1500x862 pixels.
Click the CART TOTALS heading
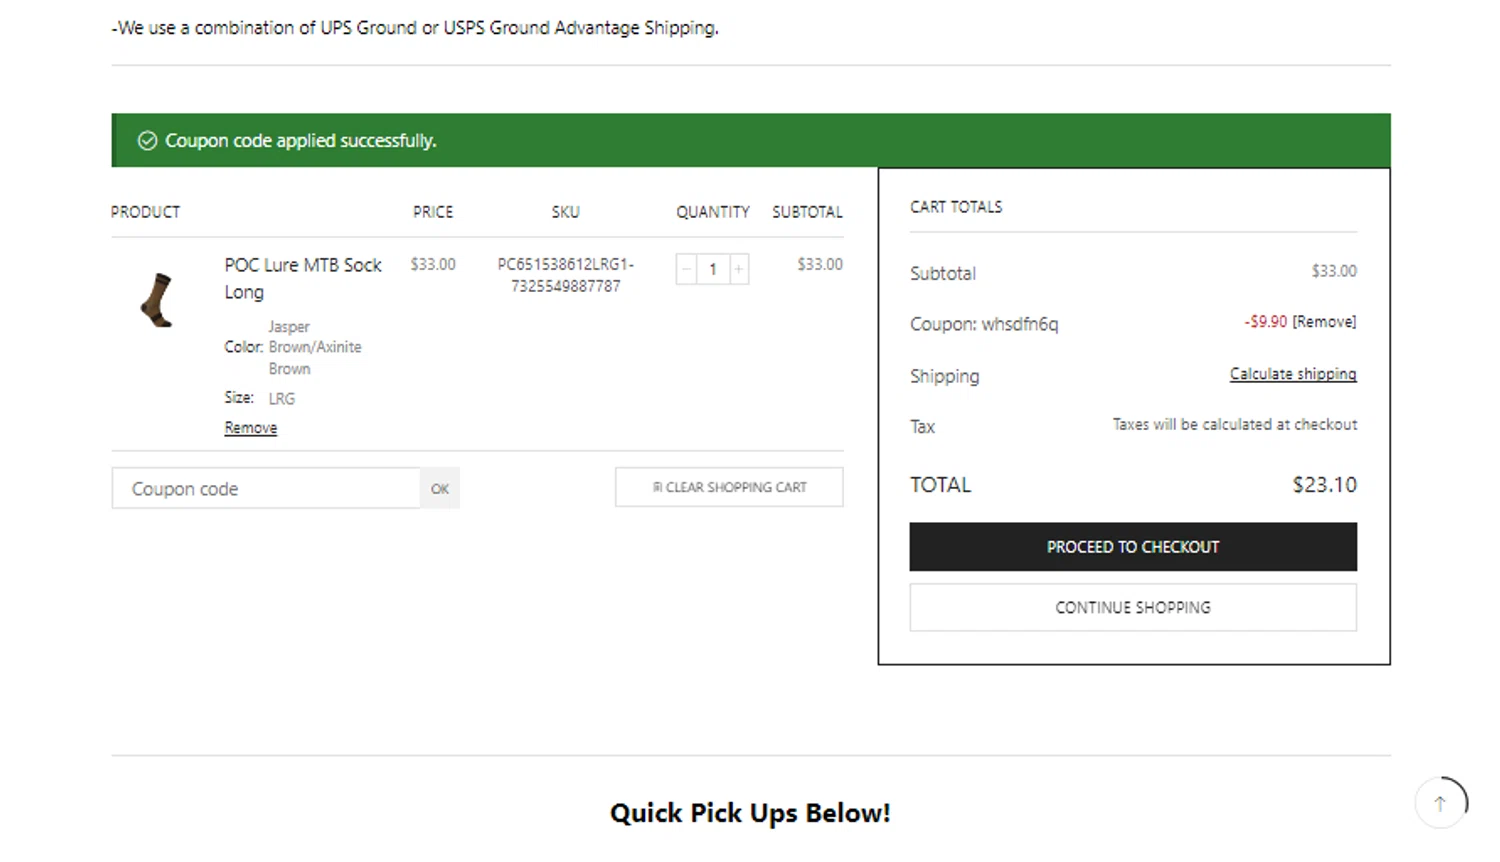[956, 207]
